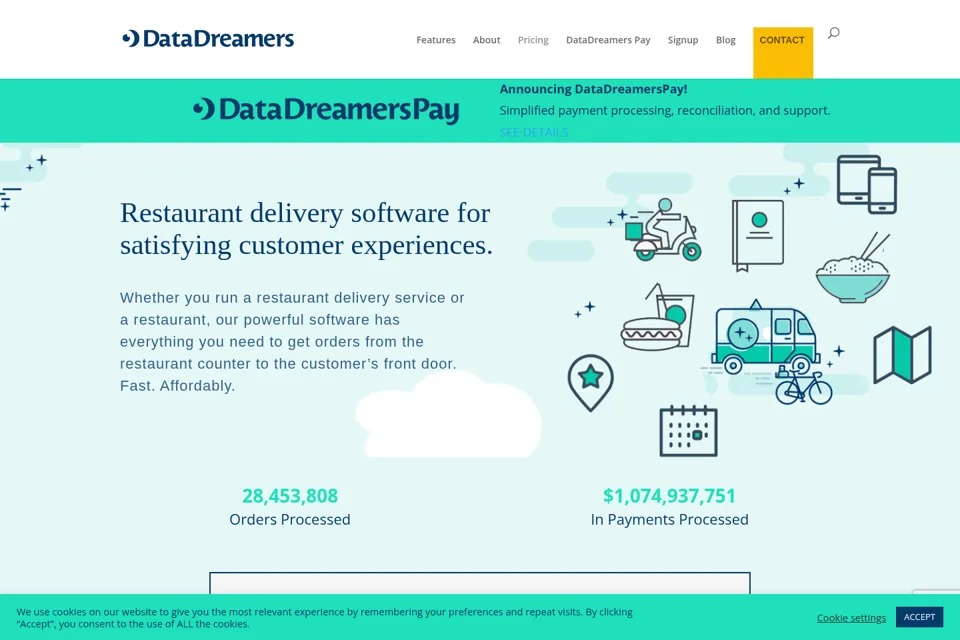Image resolution: width=960 pixels, height=640 pixels.
Task: Visit the Blog from navigation
Action: (x=726, y=40)
